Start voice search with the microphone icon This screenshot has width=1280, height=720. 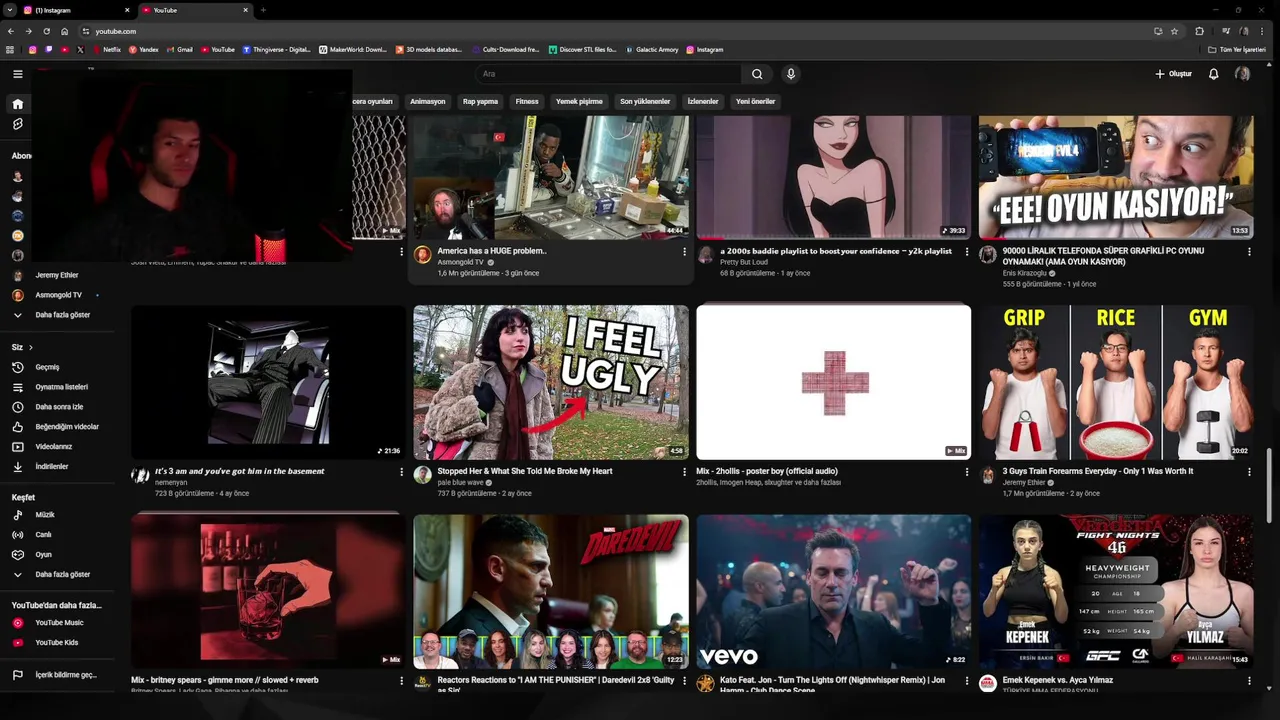pyautogui.click(x=790, y=74)
